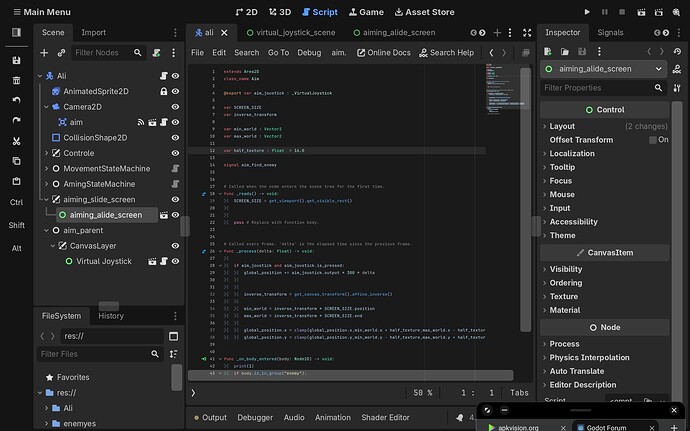Viewport: 690px width, 431px height.
Task: Toggle visibility of AnimatedSprite2D
Action: [175, 91]
